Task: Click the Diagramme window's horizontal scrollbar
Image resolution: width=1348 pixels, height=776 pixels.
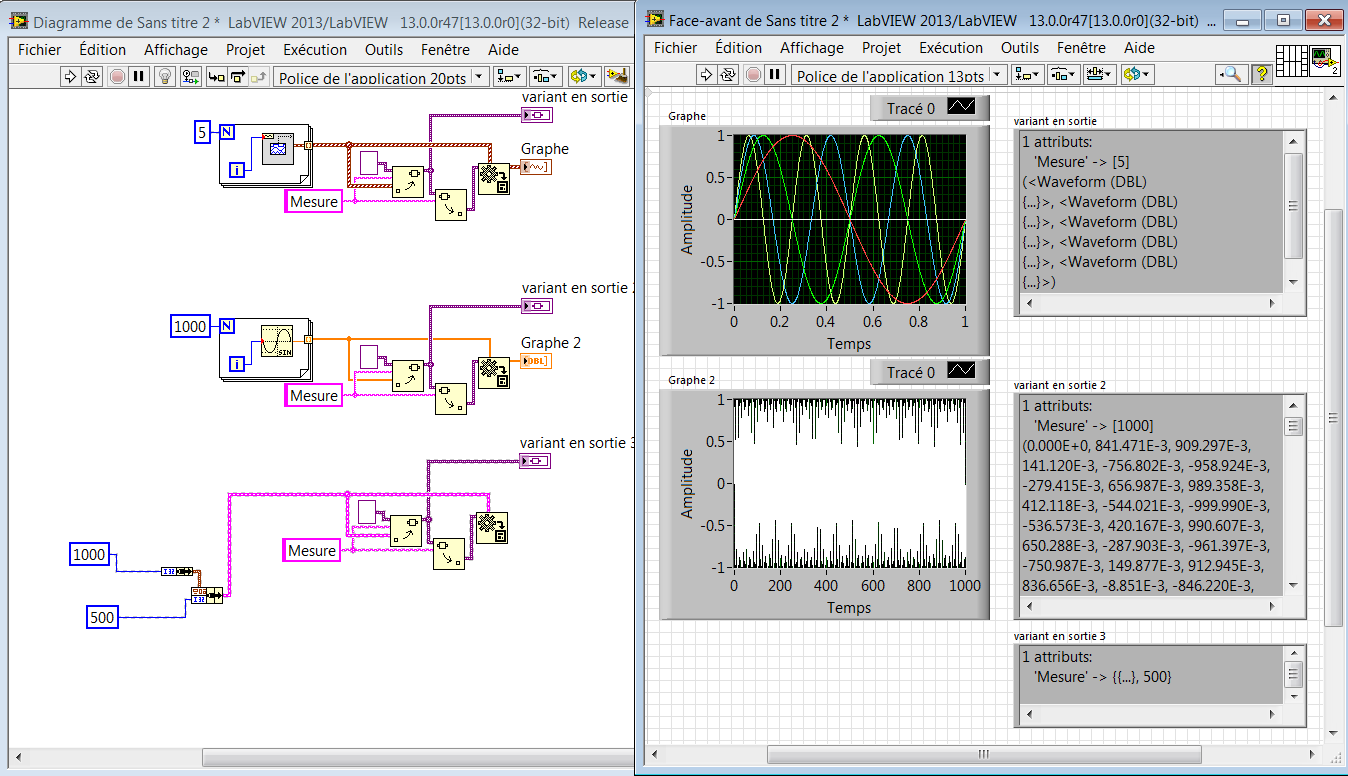Action: [x=320, y=757]
